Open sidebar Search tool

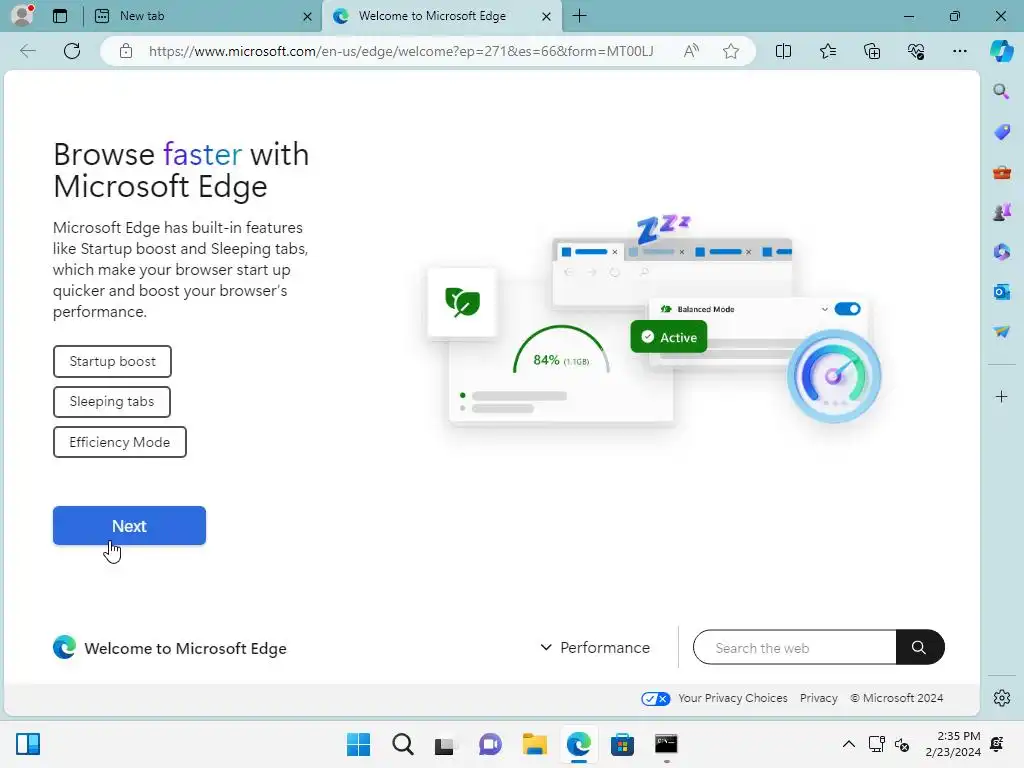[x=1001, y=91]
